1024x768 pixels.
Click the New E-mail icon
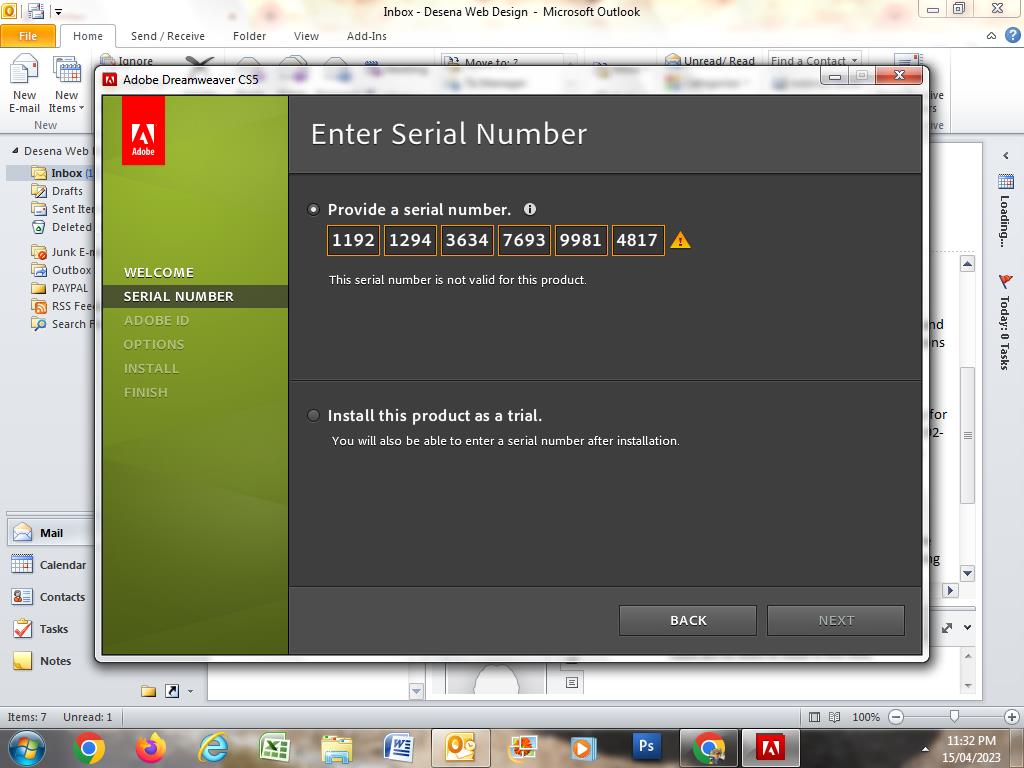pos(24,85)
